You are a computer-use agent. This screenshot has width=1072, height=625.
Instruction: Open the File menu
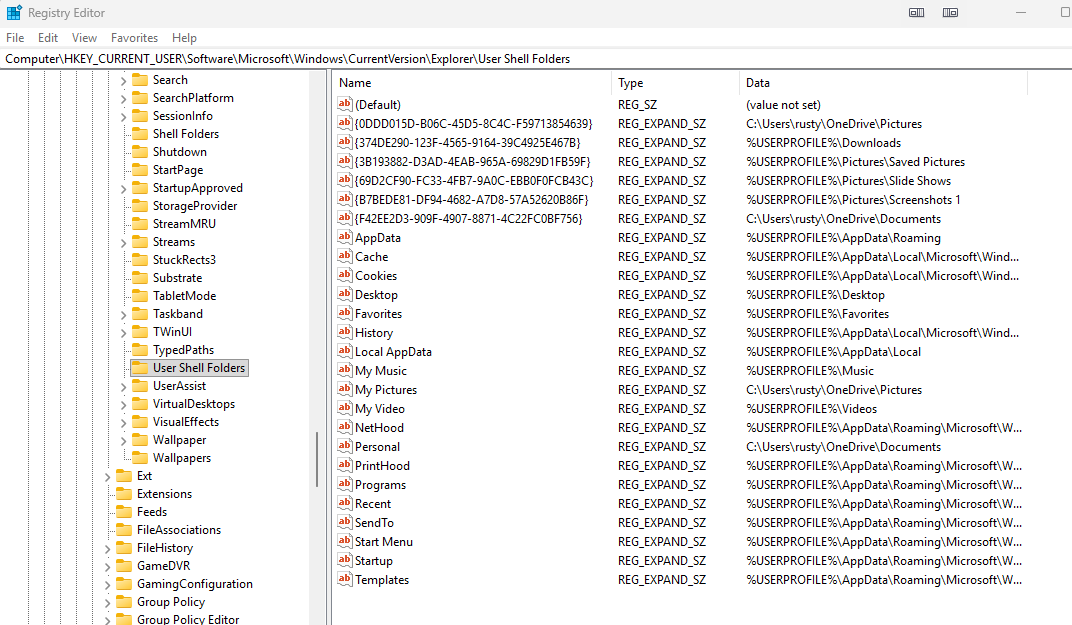(15, 38)
